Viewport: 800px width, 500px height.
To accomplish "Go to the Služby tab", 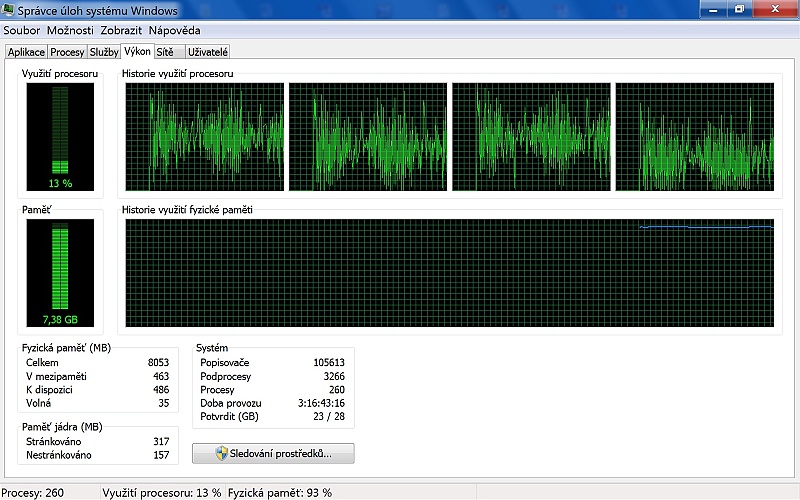I will 104,52.
